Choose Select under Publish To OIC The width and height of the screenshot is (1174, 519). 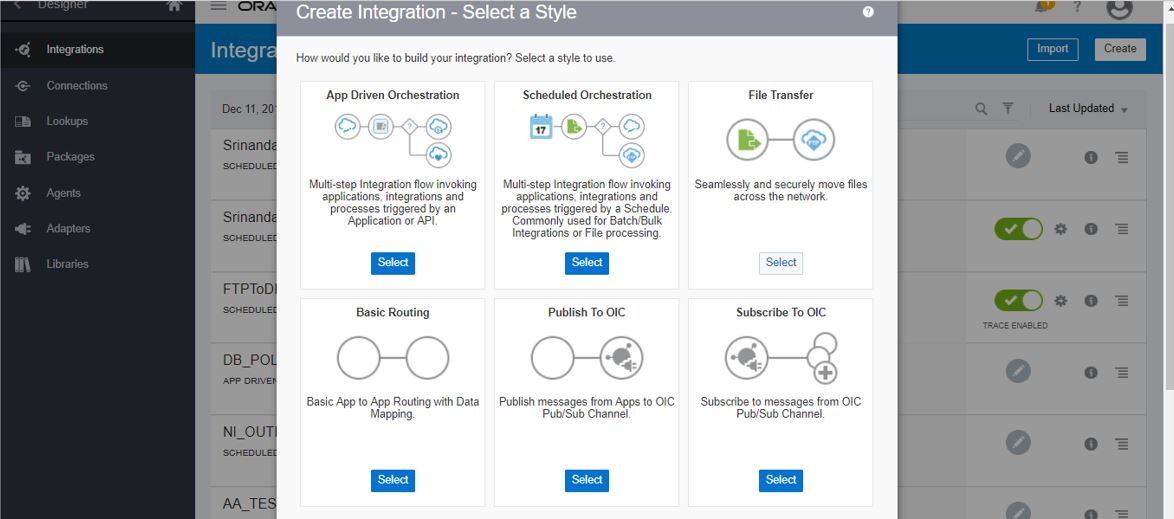587,480
